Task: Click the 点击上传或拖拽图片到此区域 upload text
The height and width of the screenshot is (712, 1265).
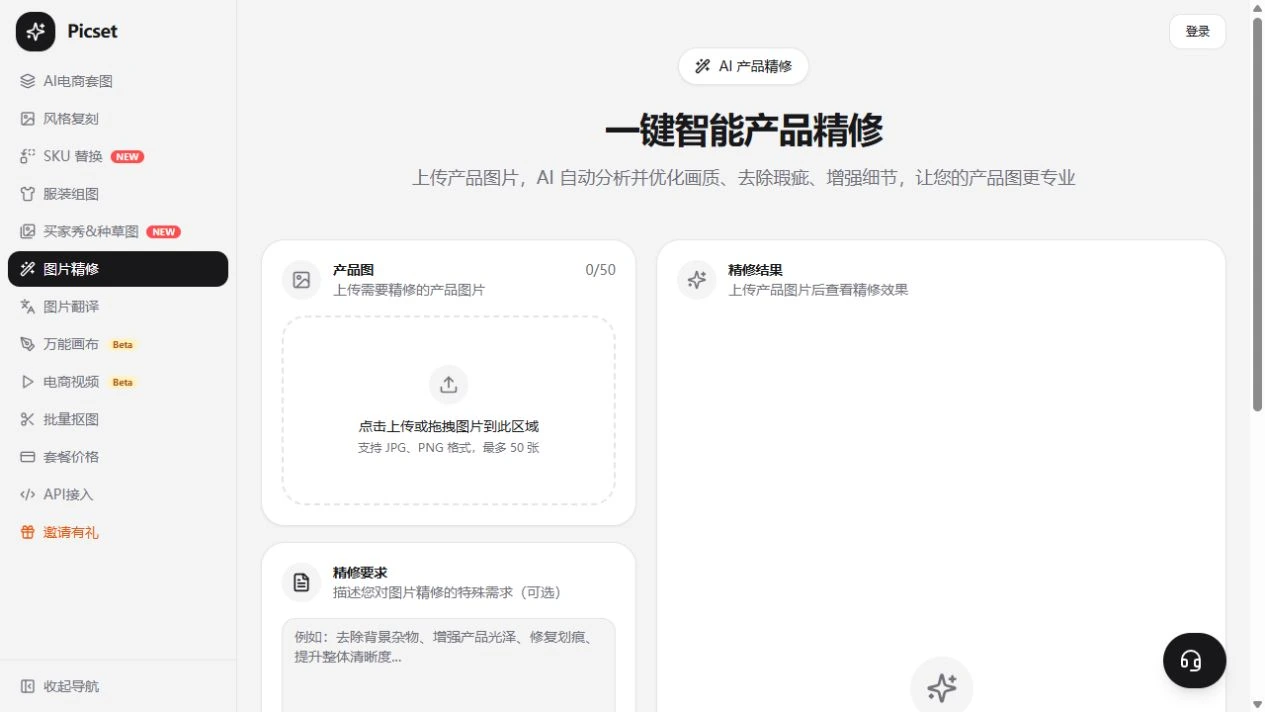Action: click(448, 426)
